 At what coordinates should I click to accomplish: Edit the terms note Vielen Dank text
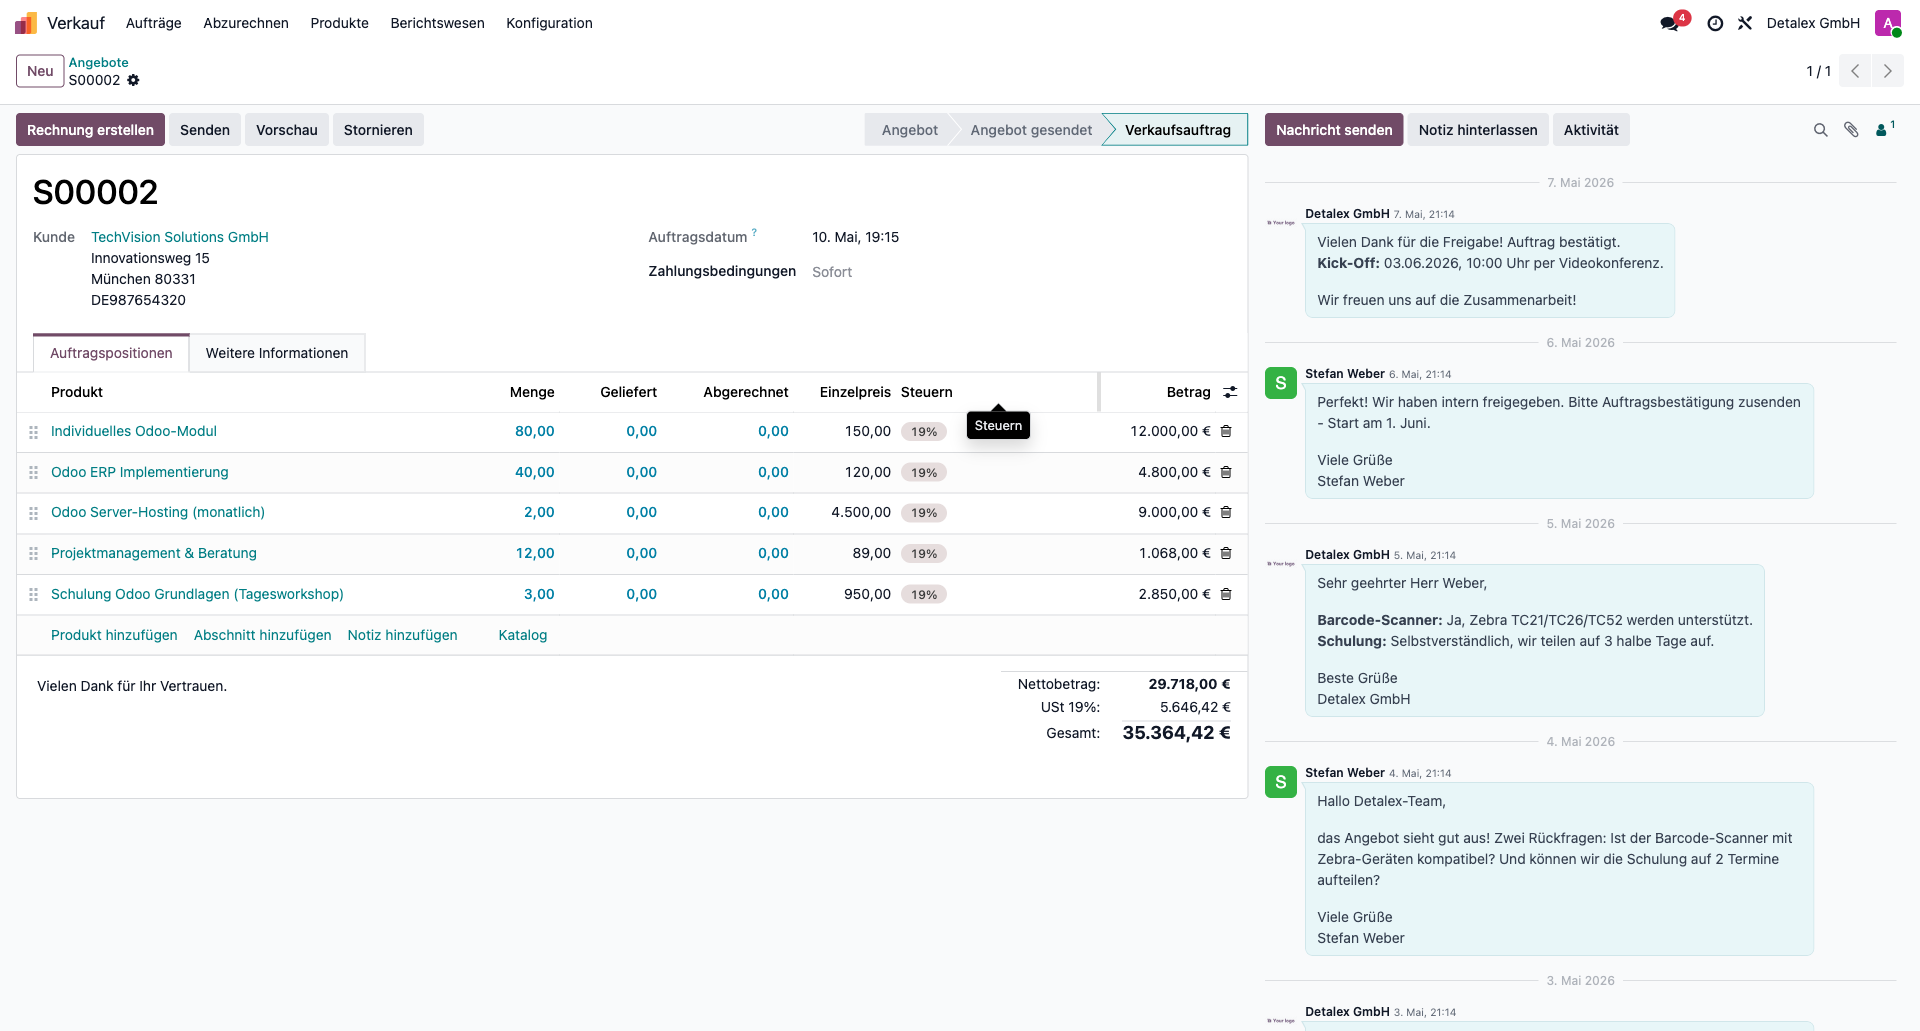(x=132, y=686)
